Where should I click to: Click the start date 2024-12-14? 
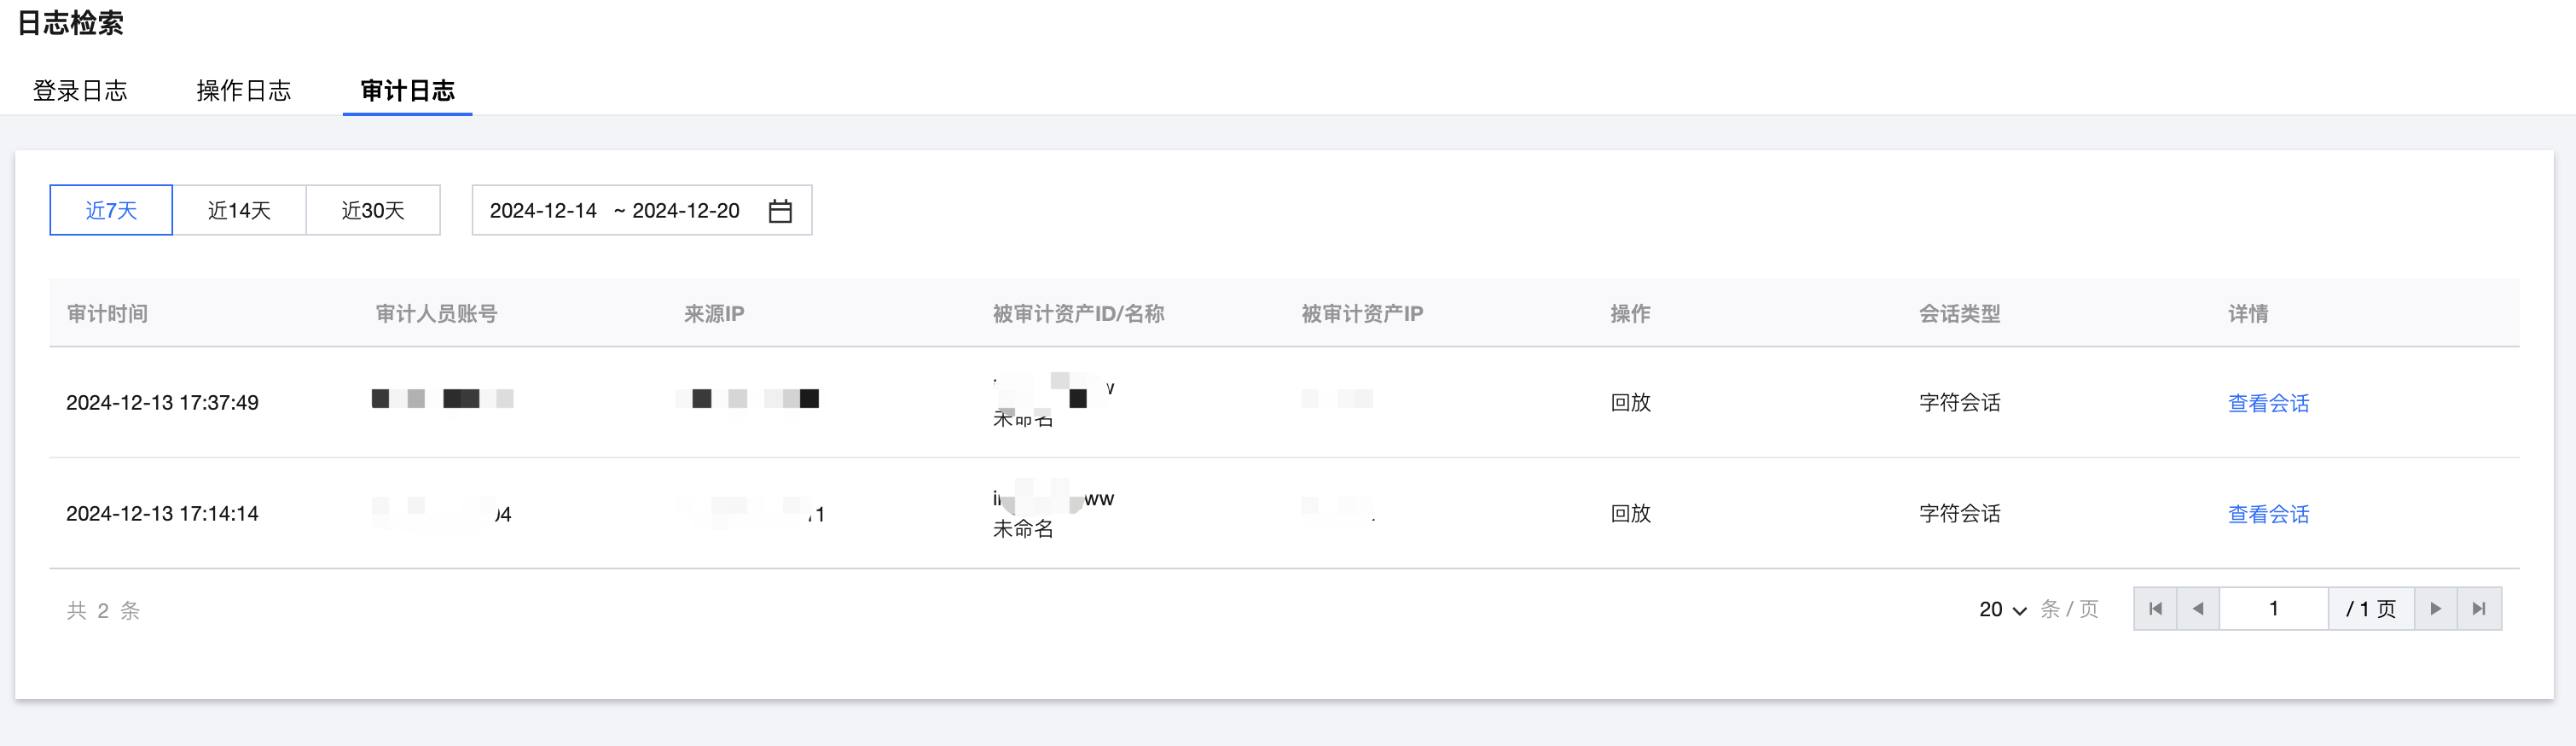[543, 211]
